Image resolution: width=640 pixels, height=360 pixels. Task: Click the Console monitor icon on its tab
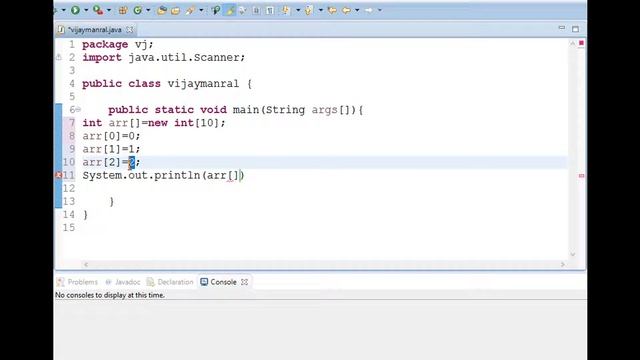tap(204, 282)
